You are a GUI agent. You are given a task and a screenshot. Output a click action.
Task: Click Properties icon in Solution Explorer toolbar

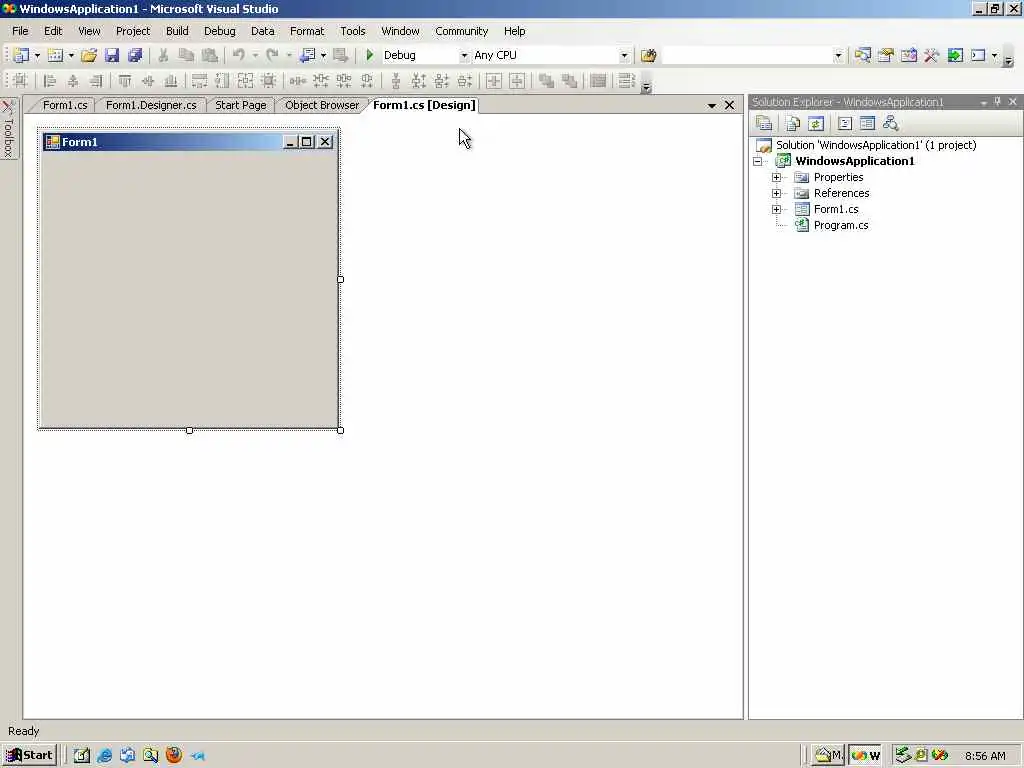click(764, 123)
